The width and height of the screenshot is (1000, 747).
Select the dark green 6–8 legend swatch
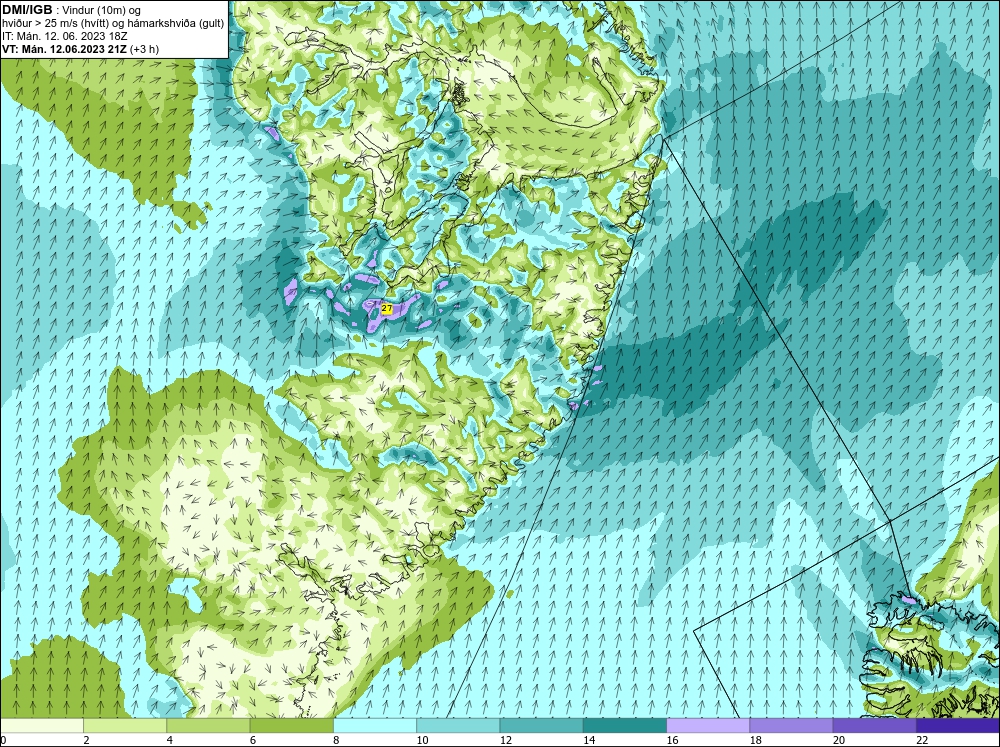pos(291,725)
